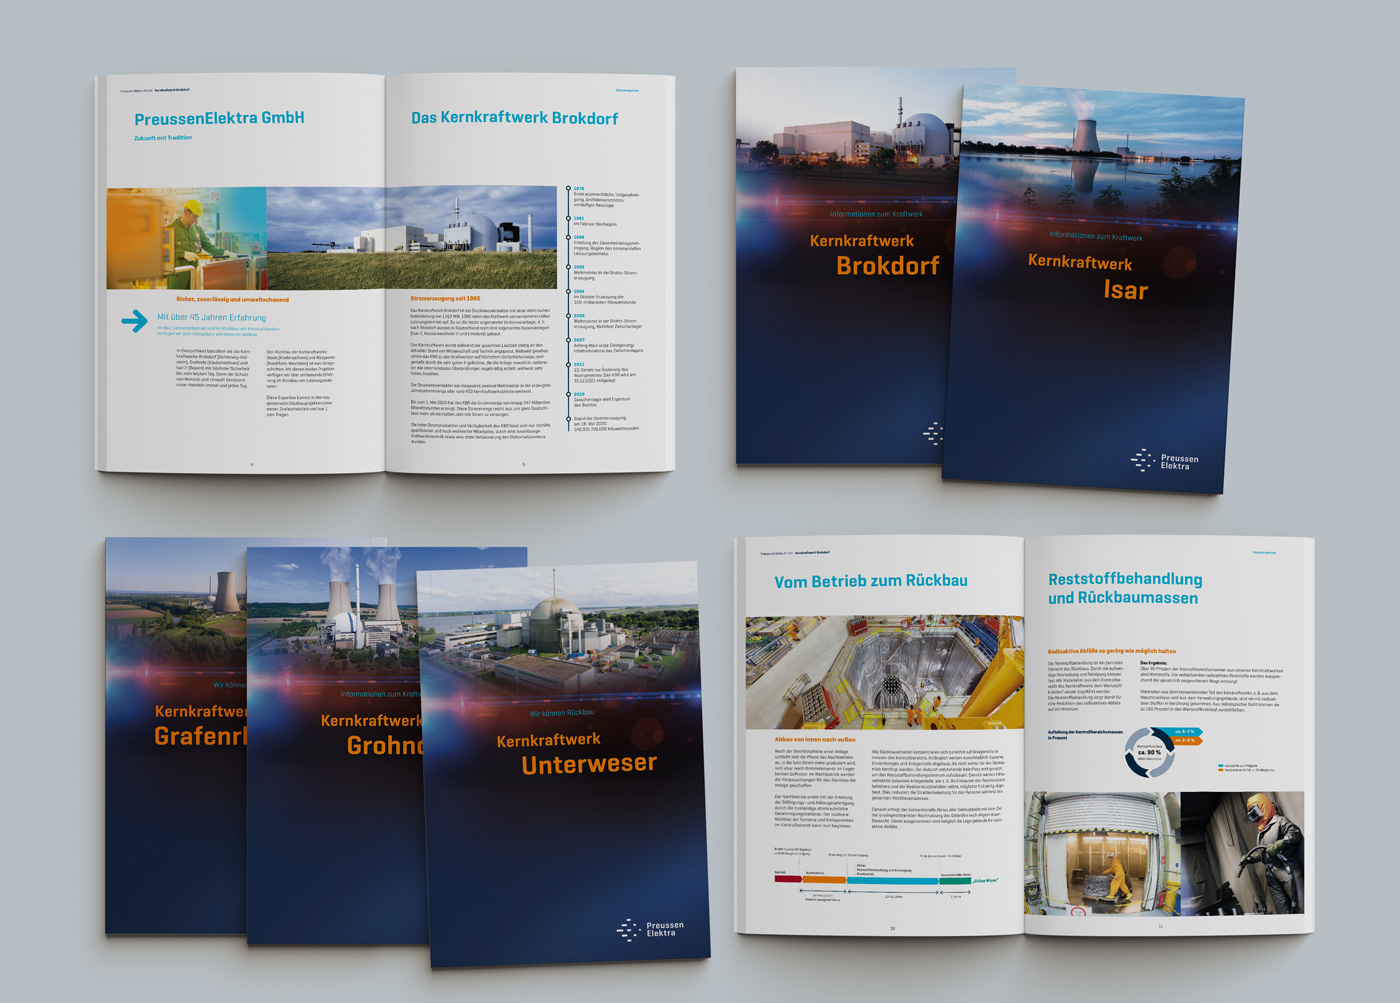The width and height of the screenshot is (1400, 1003).
Task: Click 'Sicher, zuverlässig und umweltschonend' orange heading
Action: click(x=232, y=299)
